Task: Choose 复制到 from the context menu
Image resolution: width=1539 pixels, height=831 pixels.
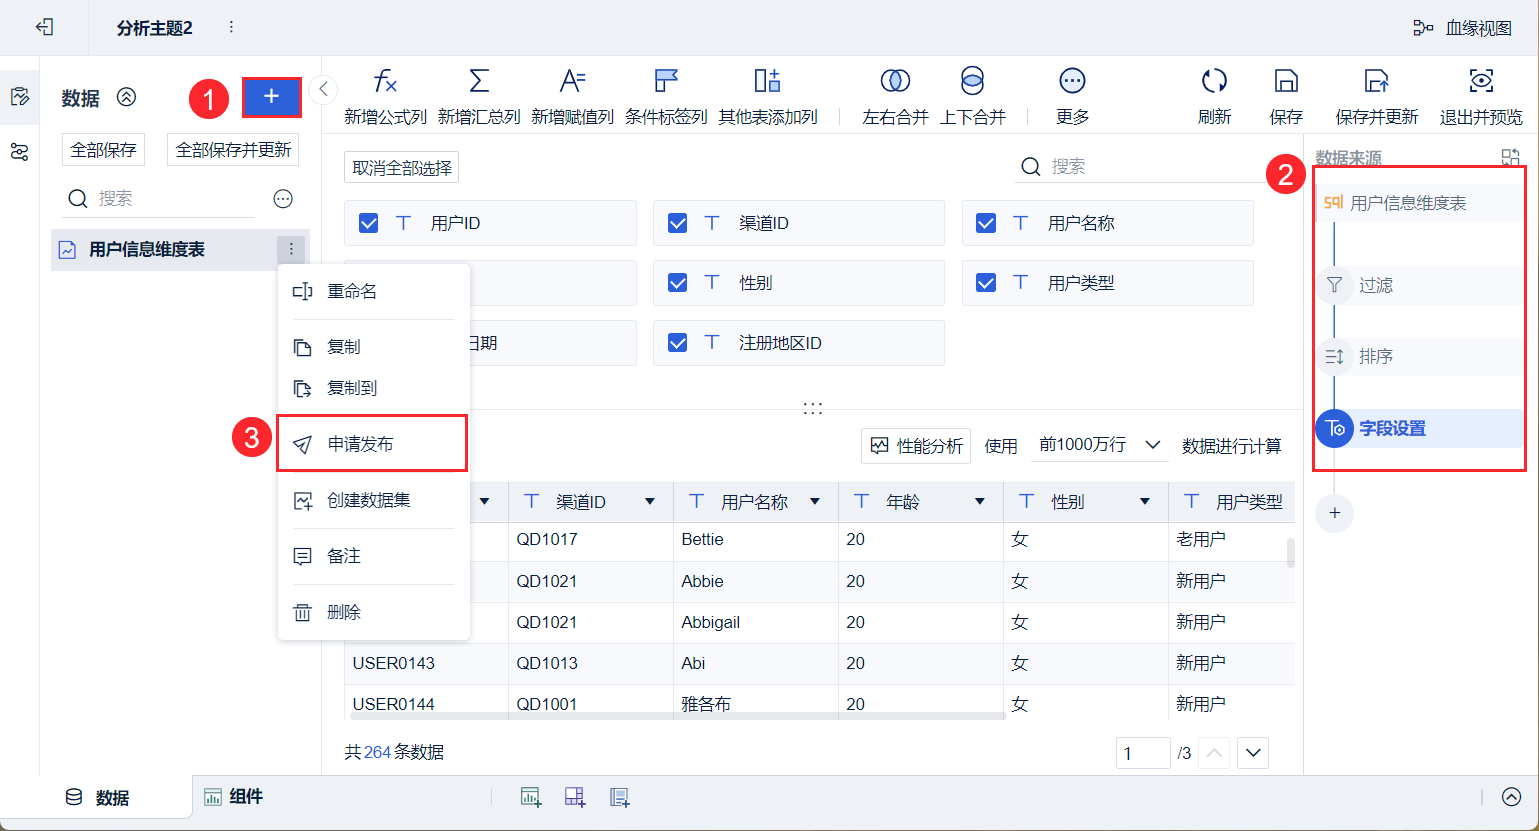Action: 373,388
